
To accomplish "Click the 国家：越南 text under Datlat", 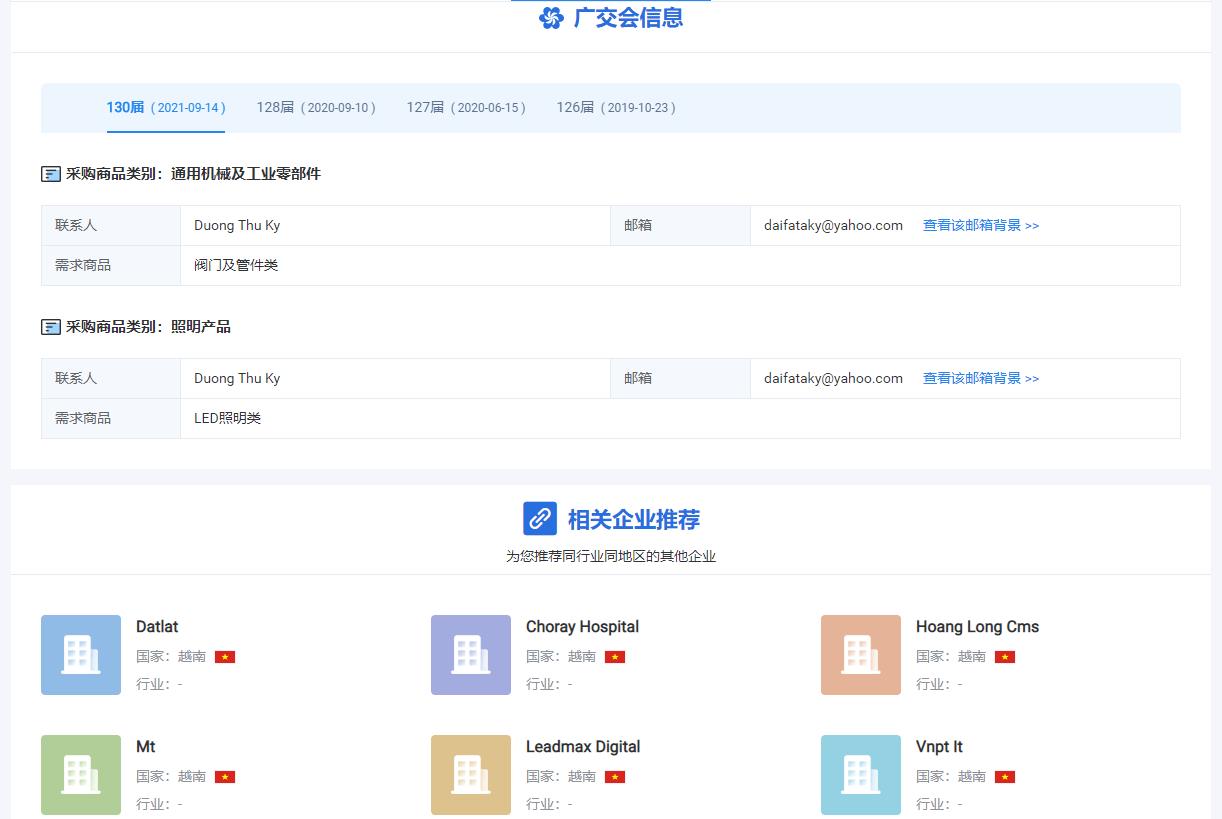I will (x=171, y=657).
